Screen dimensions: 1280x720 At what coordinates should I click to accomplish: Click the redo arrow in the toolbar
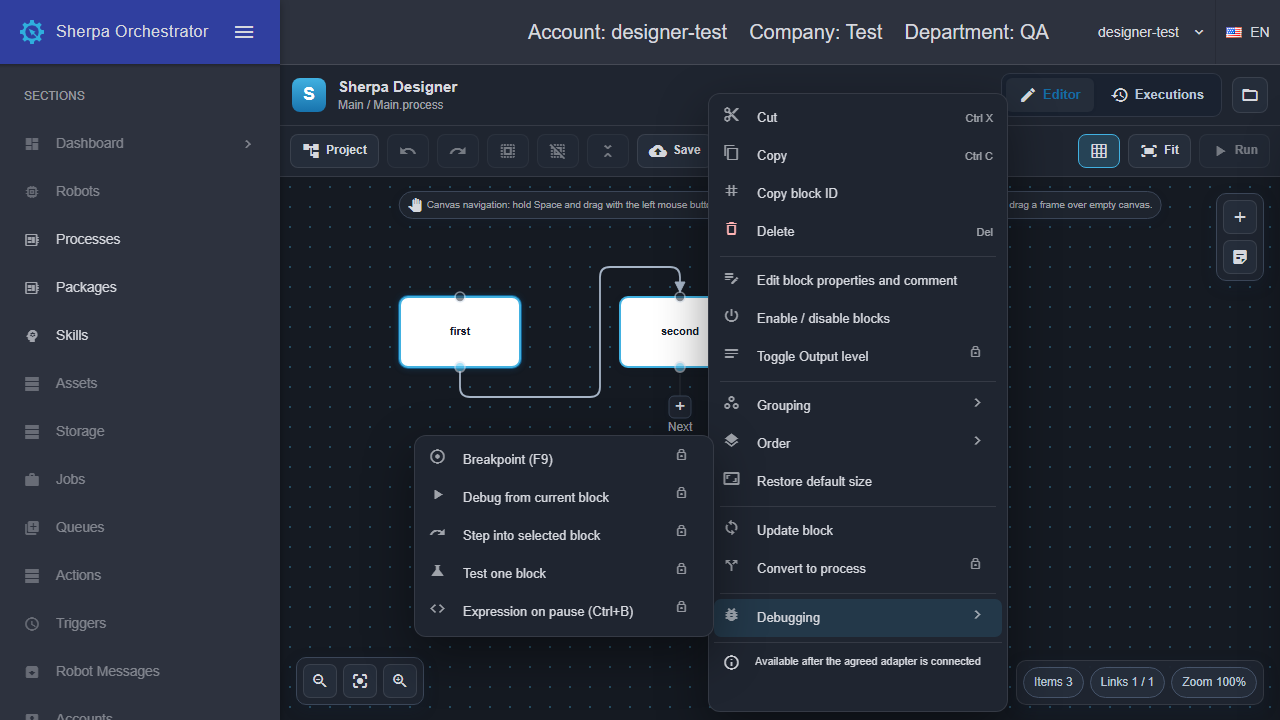(458, 151)
